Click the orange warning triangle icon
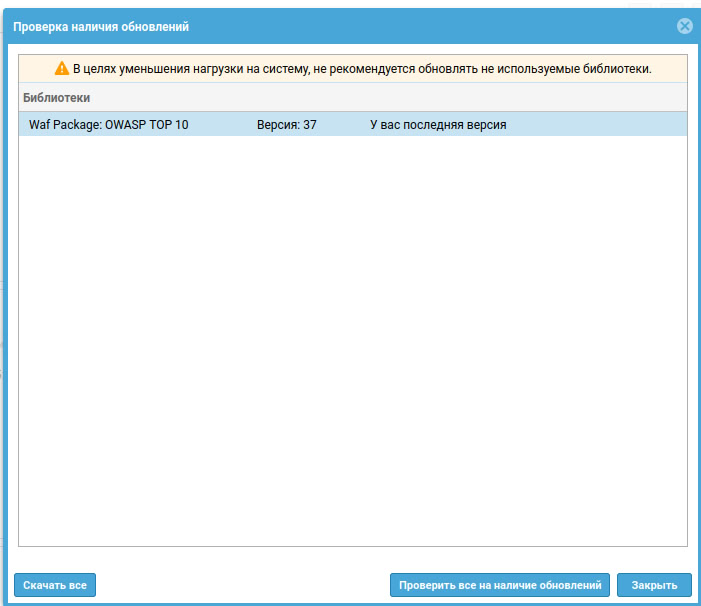This screenshot has width=701, height=606. pos(61,69)
